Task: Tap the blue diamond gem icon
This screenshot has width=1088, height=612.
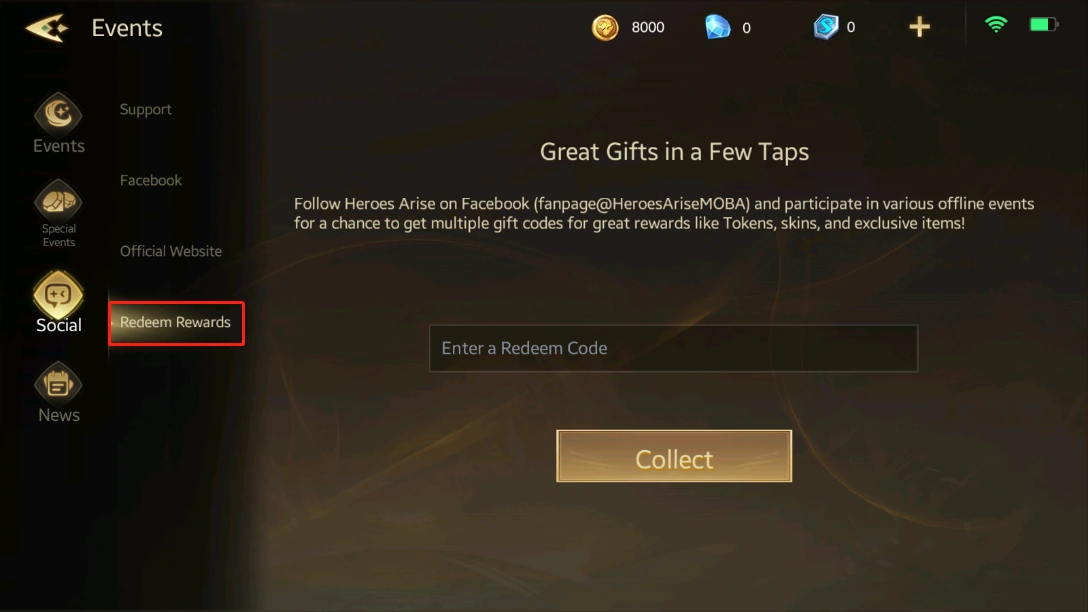Action: (x=717, y=28)
